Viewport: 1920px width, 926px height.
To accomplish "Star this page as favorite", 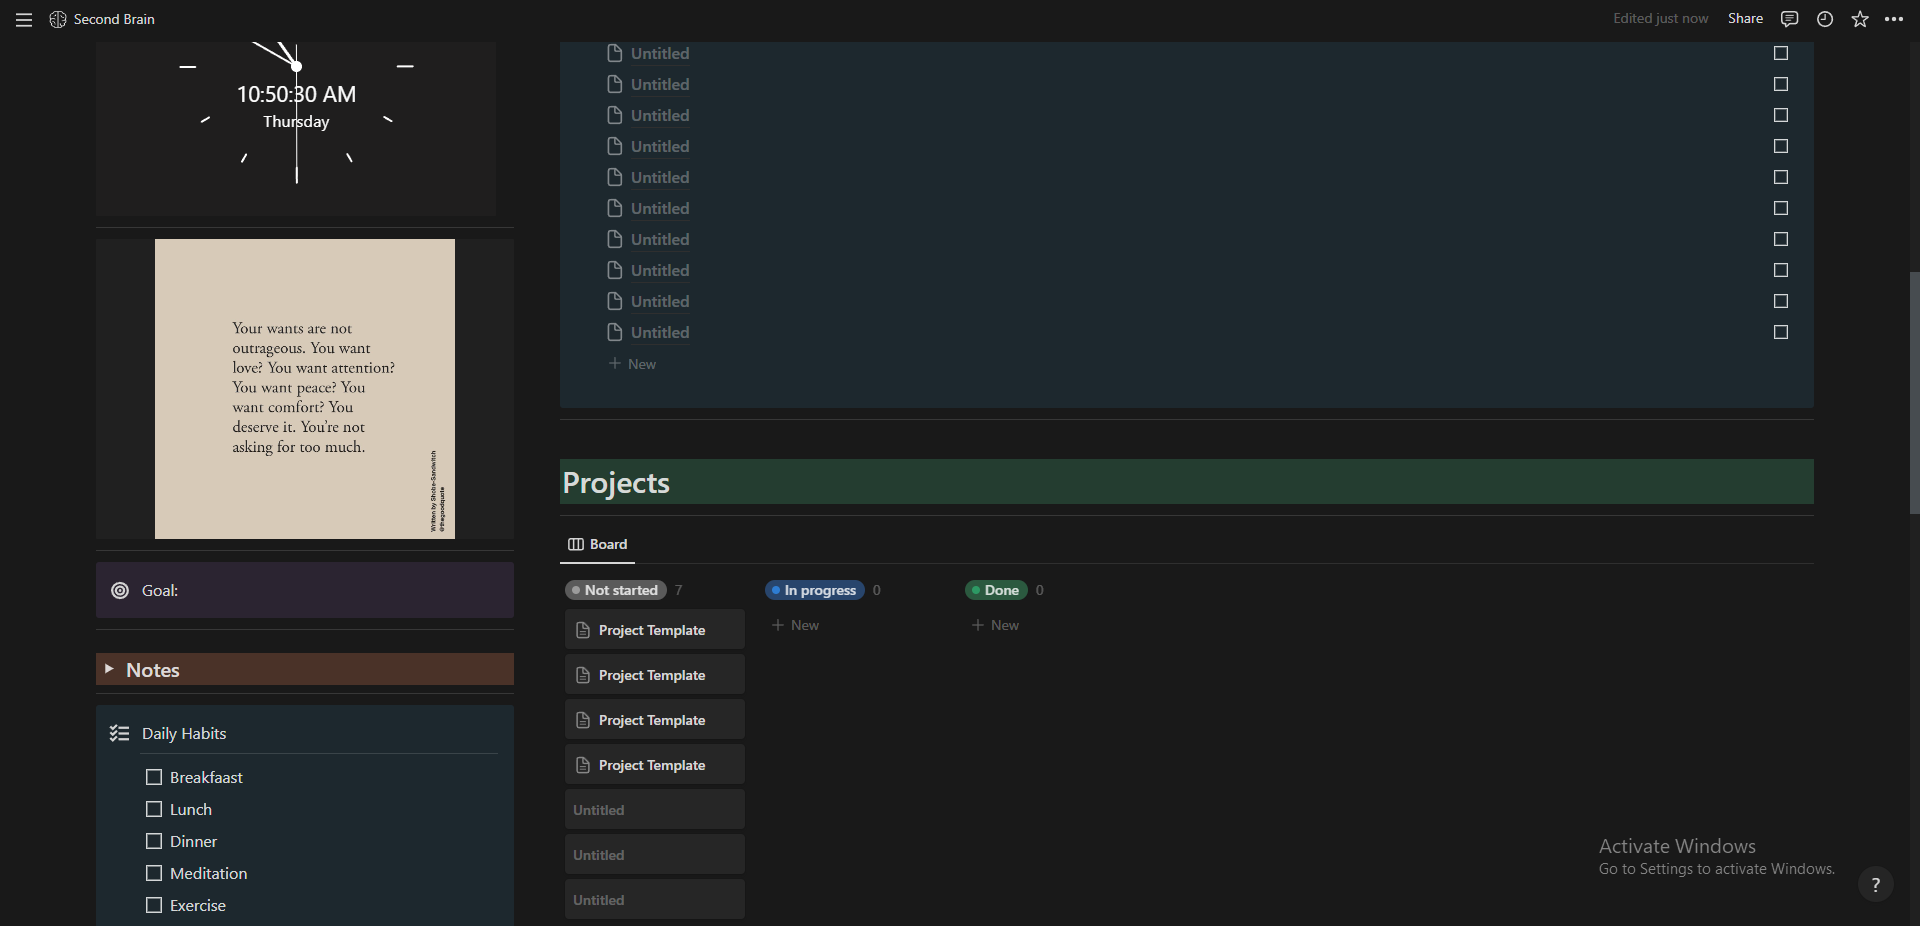I will (1859, 19).
